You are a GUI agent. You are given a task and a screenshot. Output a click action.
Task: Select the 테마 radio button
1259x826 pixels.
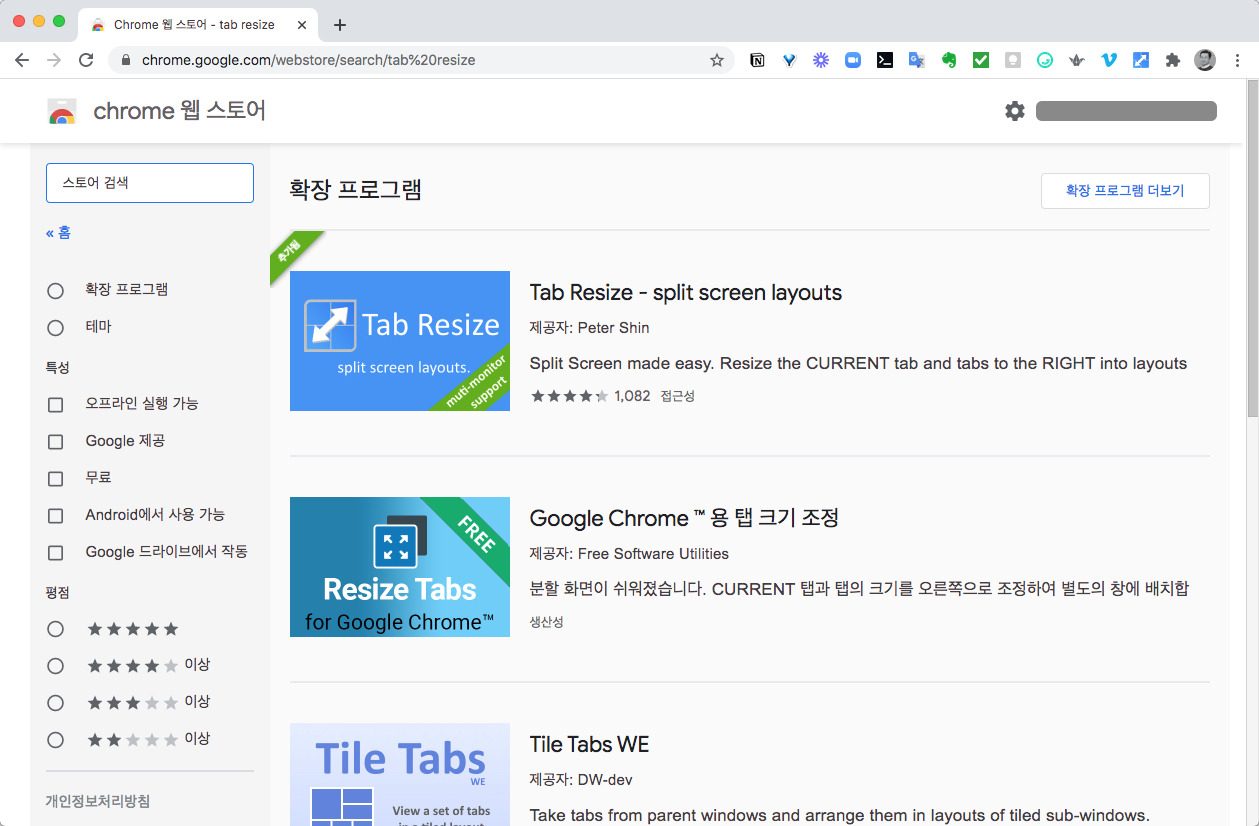(55, 328)
